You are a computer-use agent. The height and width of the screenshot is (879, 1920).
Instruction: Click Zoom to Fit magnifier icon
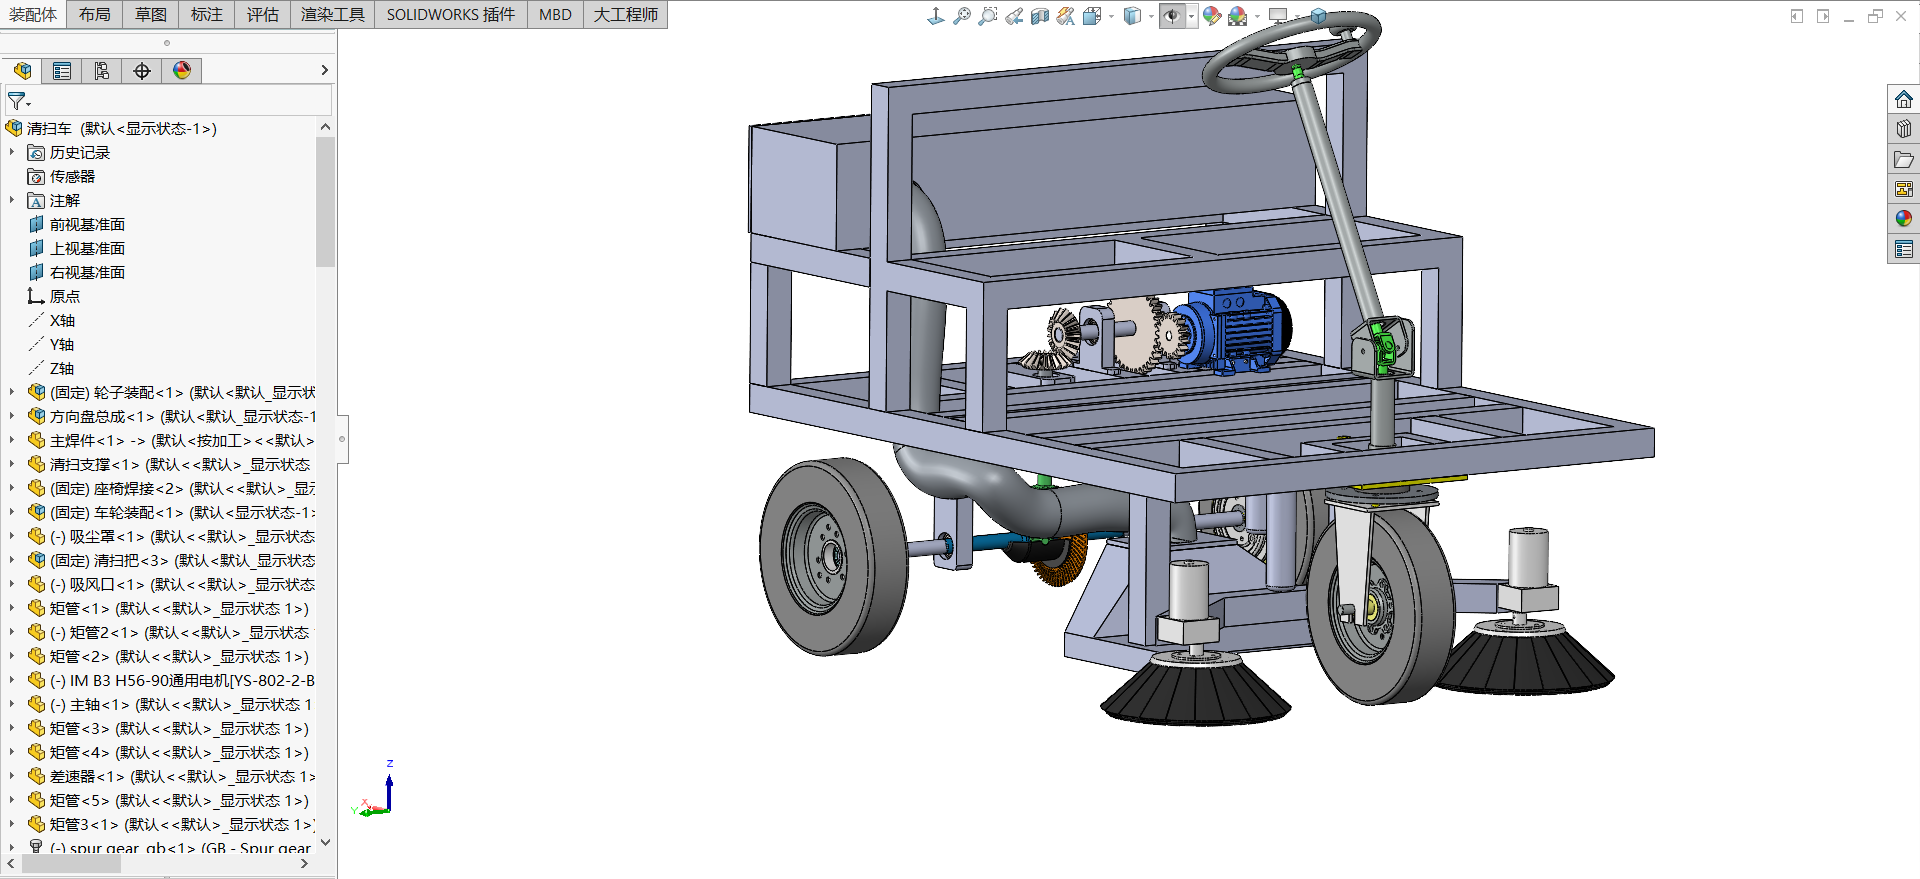tap(962, 16)
